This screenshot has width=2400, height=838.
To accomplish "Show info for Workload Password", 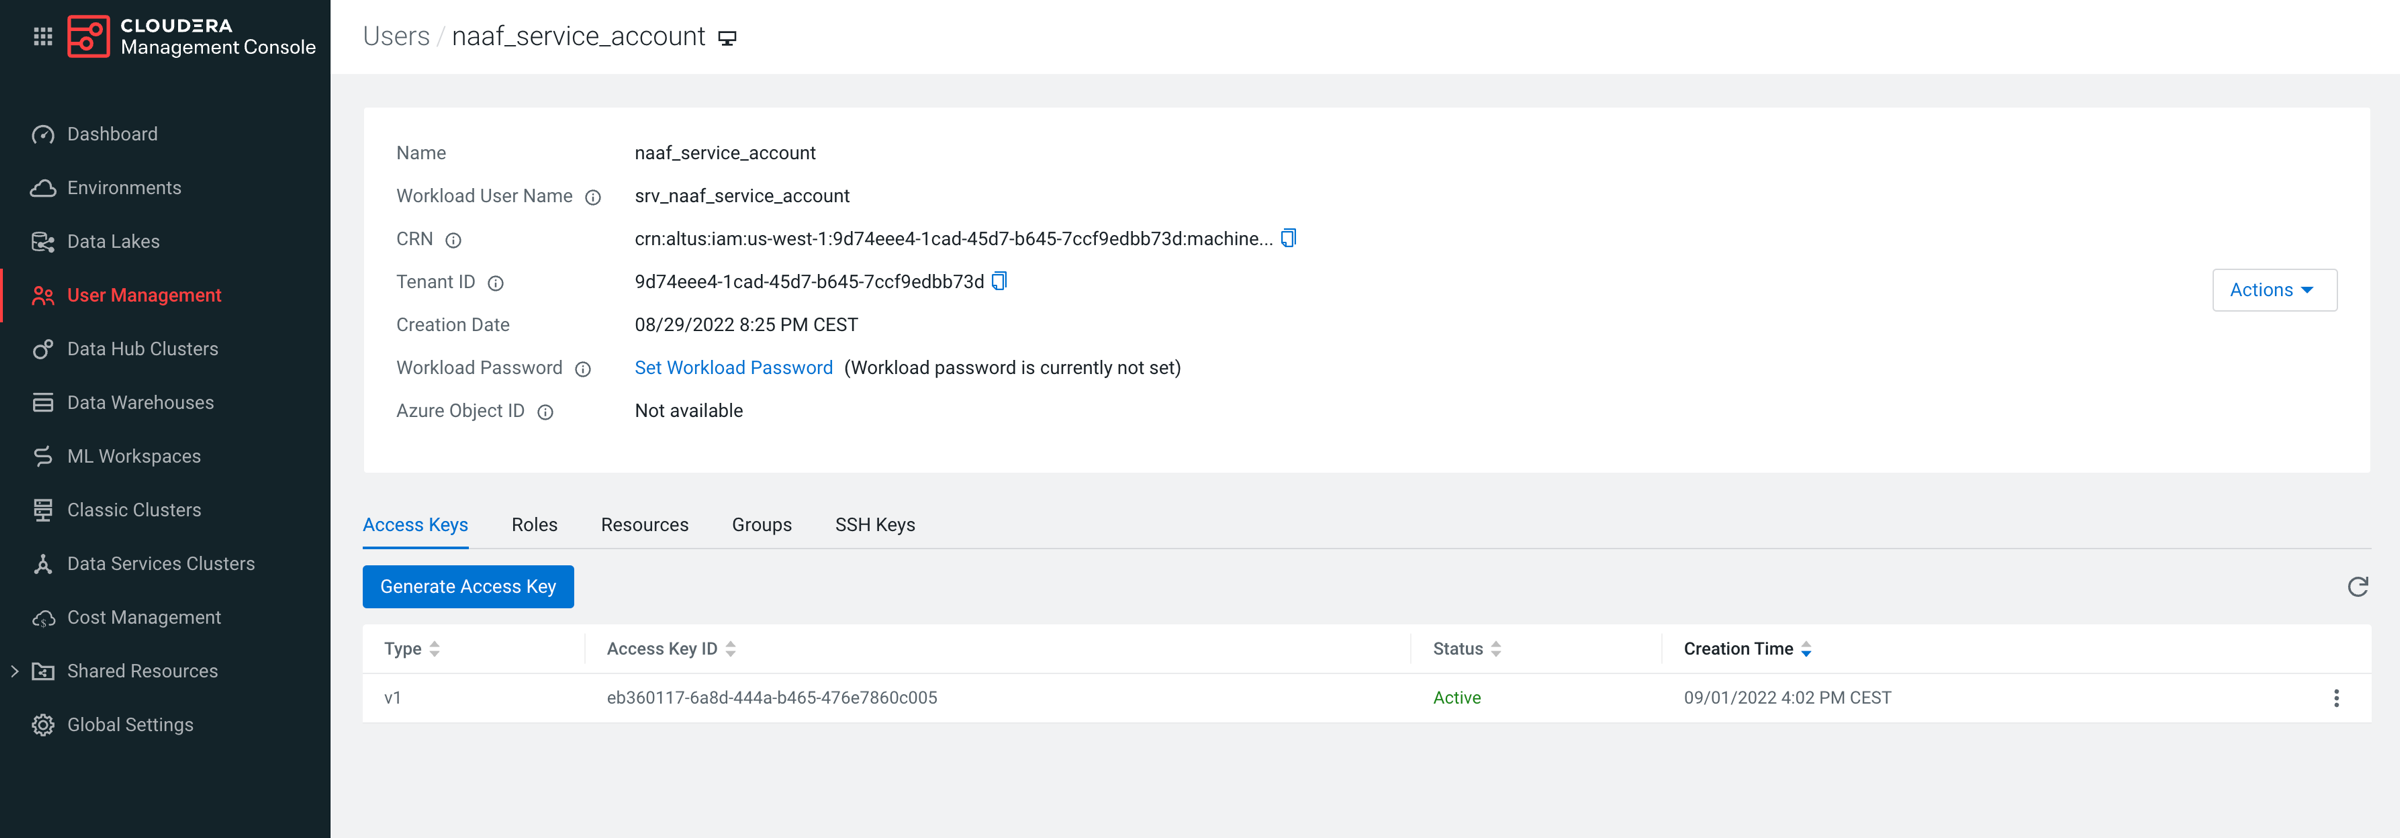I will click(583, 369).
